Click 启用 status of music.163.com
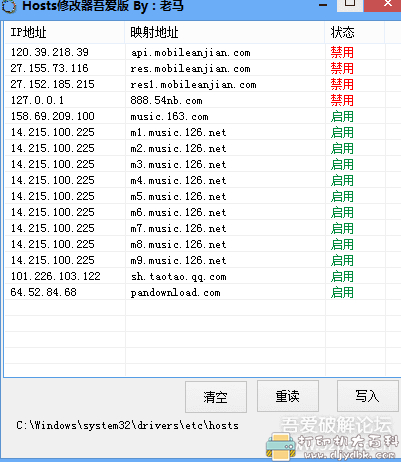This screenshot has height=462, width=401. [342, 116]
